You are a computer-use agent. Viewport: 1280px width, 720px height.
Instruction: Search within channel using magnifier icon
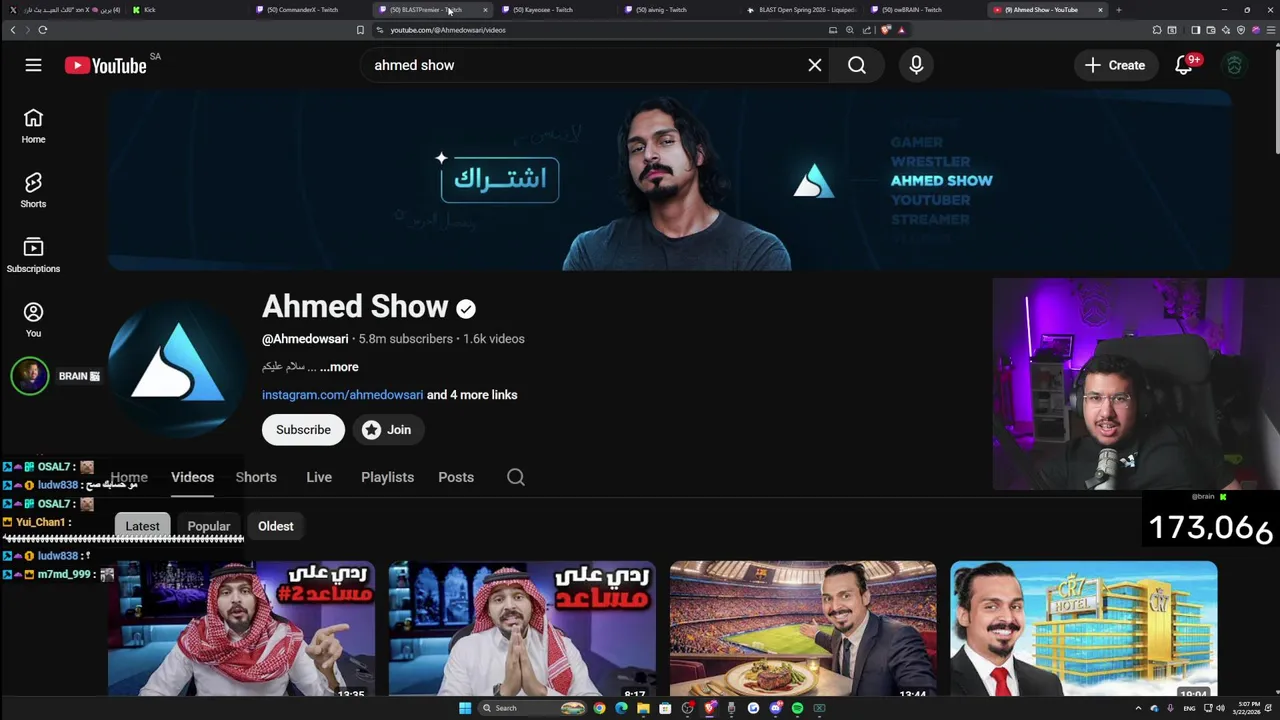tap(516, 477)
